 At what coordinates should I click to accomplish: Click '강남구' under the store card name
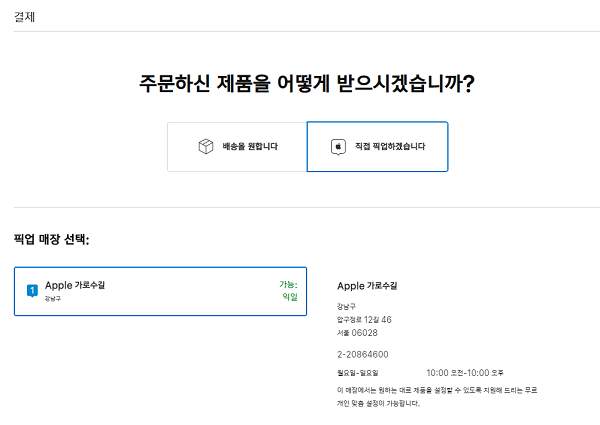click(x=53, y=299)
